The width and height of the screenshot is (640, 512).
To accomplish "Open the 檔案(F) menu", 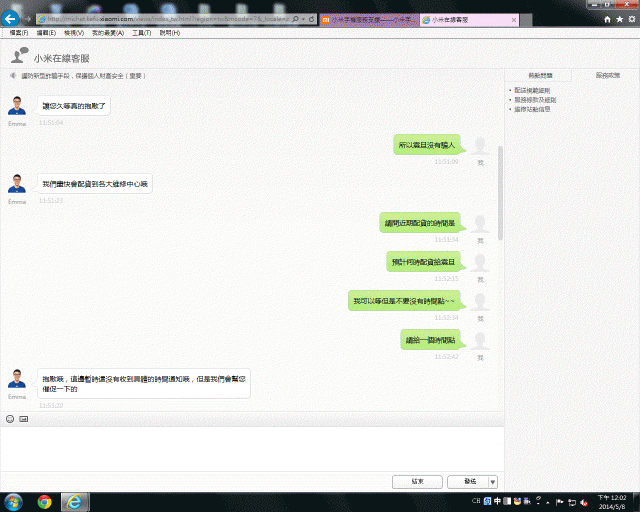I will tap(19, 33).
